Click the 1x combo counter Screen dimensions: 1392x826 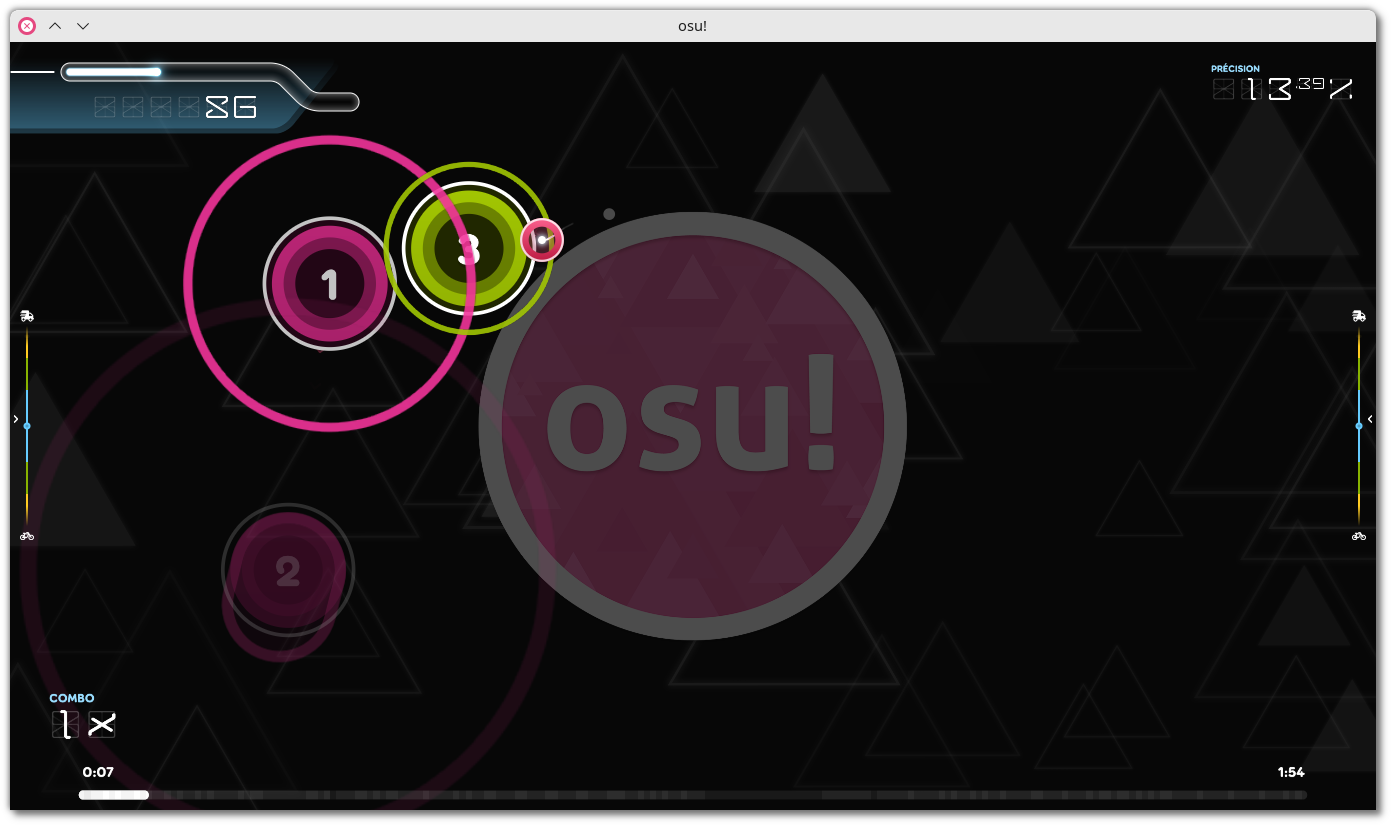(x=84, y=725)
